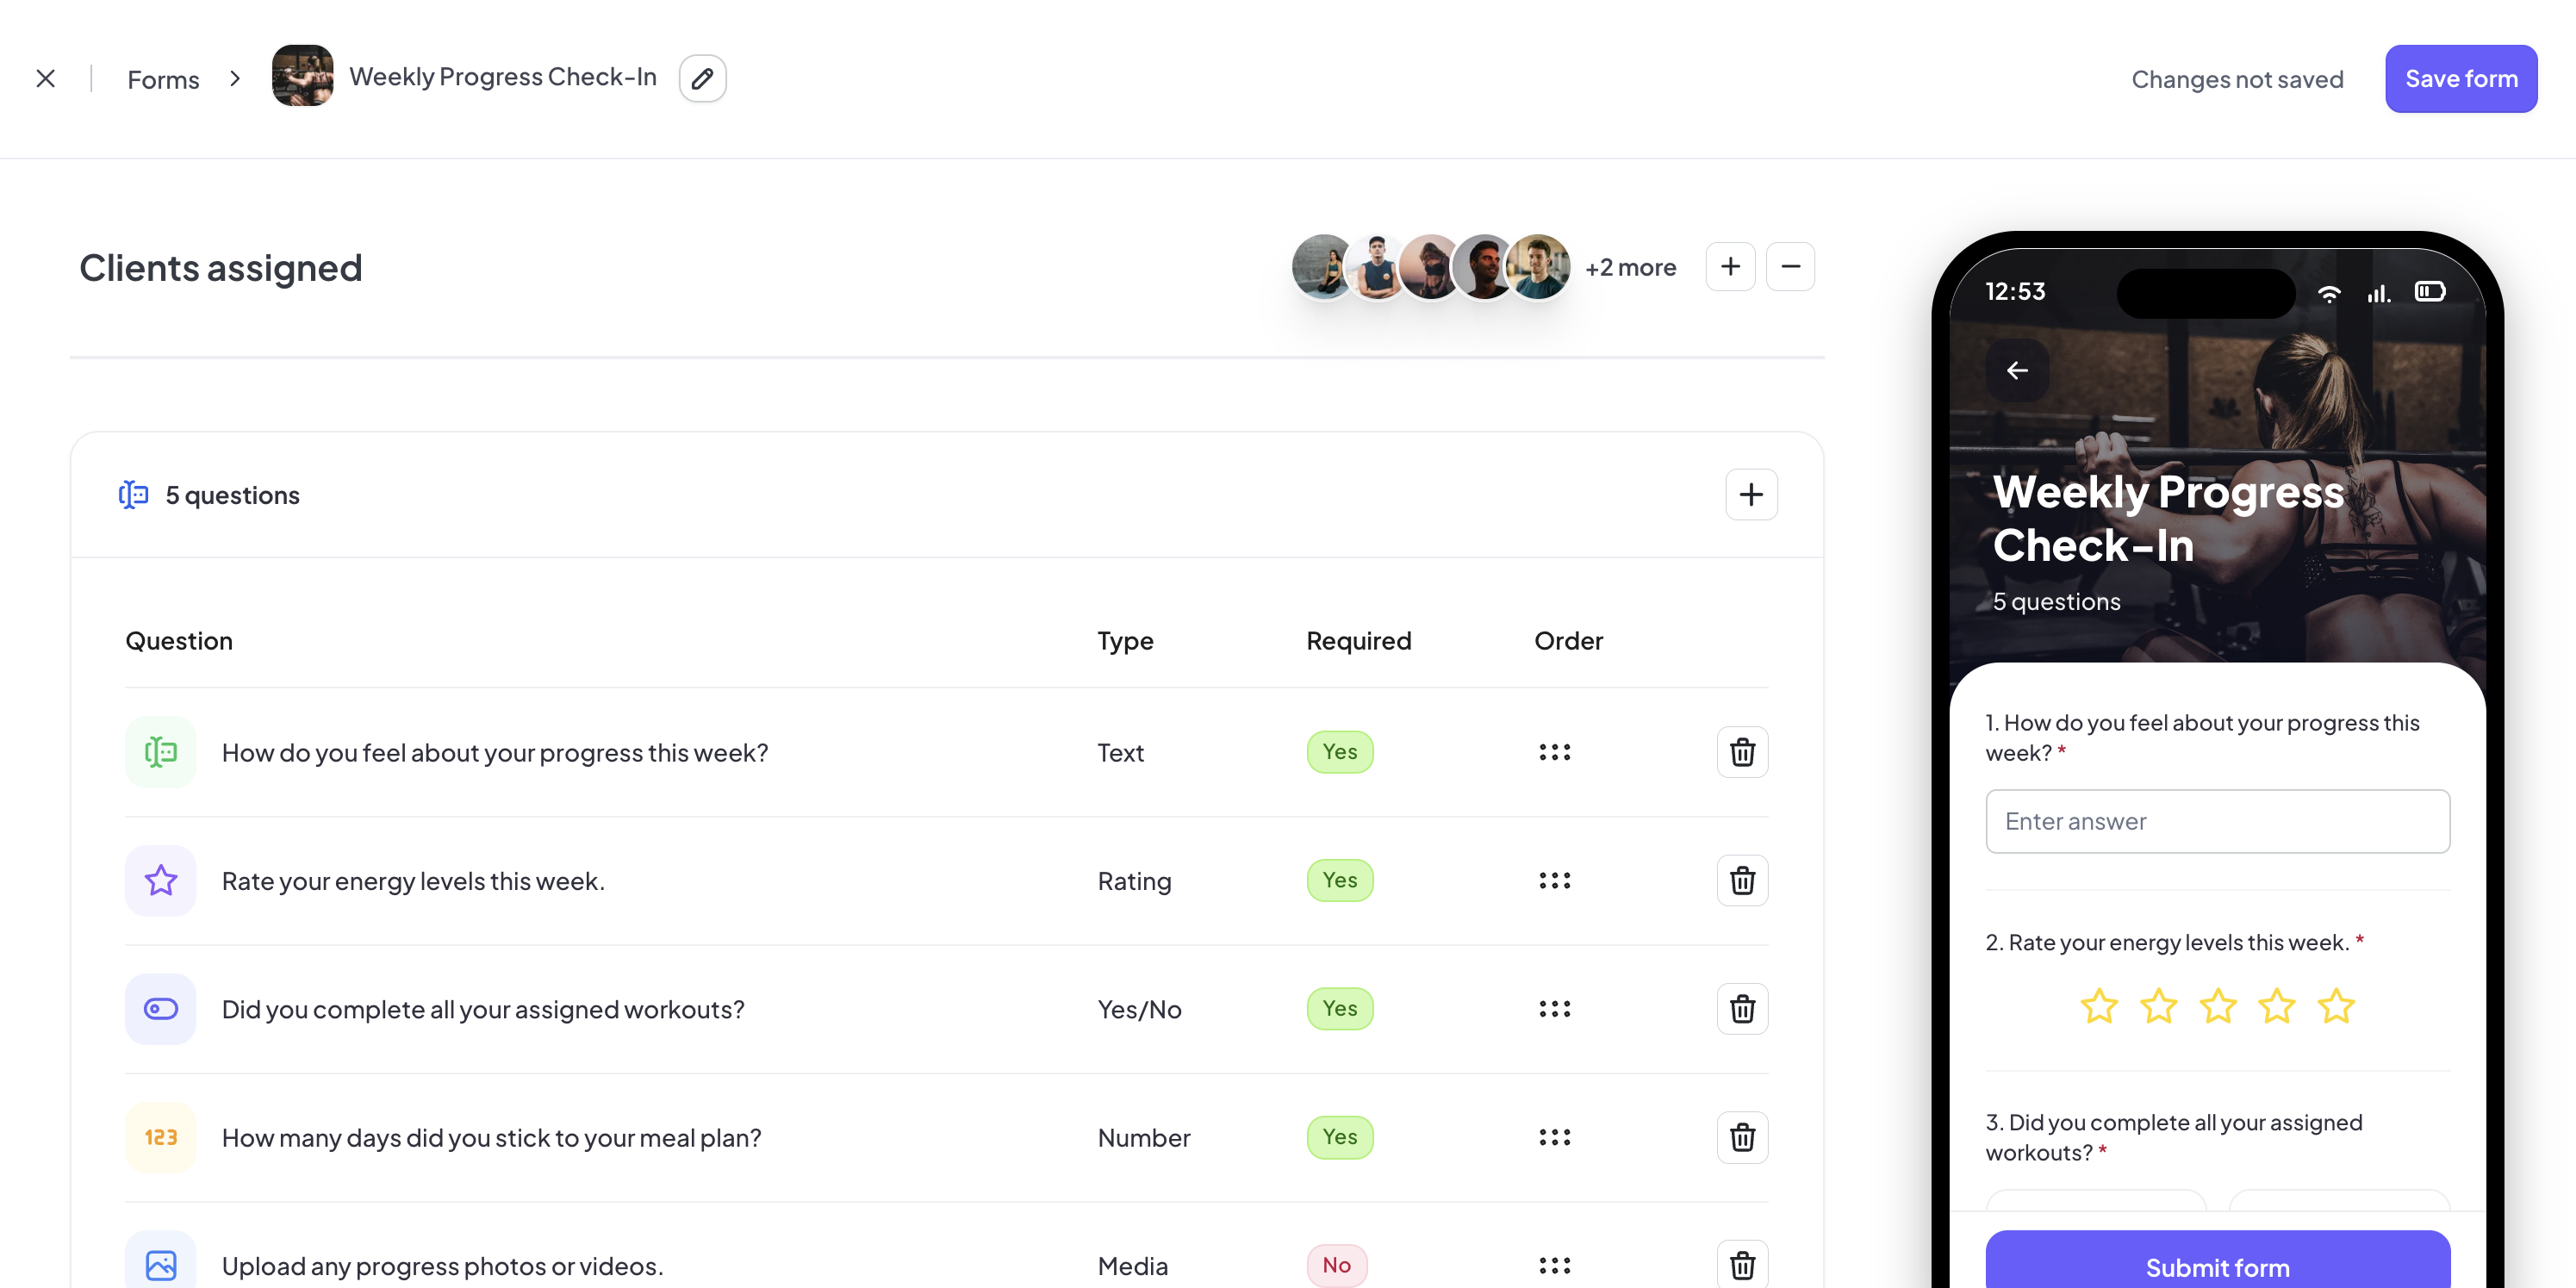The image size is (2576, 1288).
Task: Close the form editor with X icon
Action: [x=45, y=78]
